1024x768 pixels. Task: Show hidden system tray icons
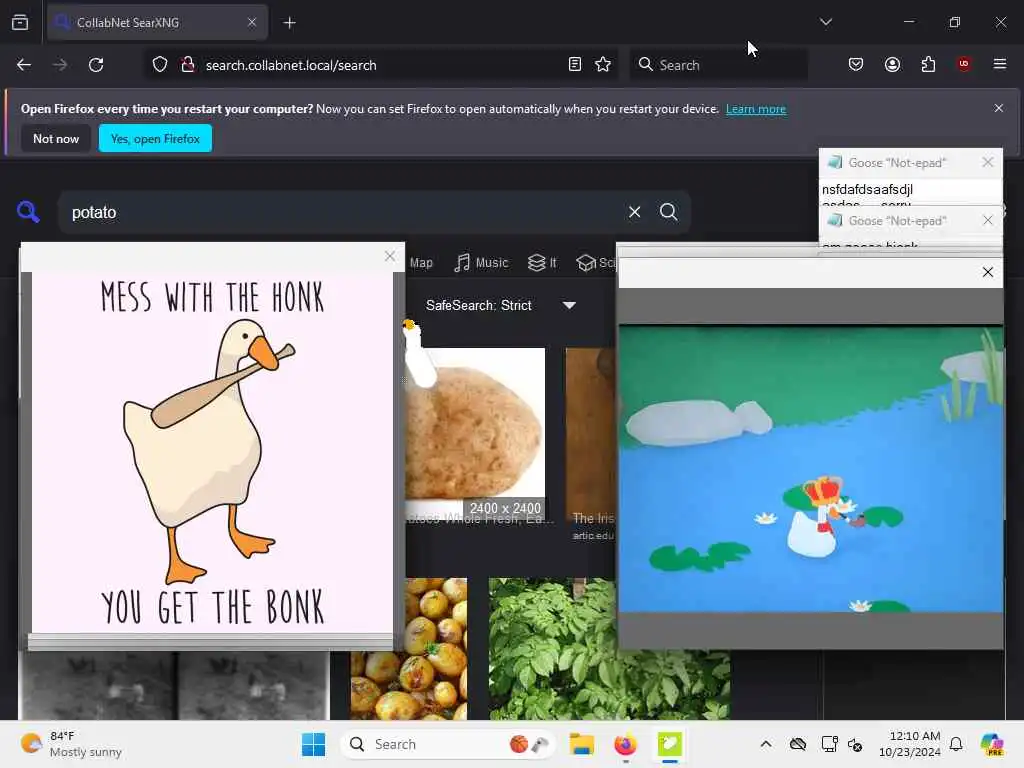coord(766,744)
